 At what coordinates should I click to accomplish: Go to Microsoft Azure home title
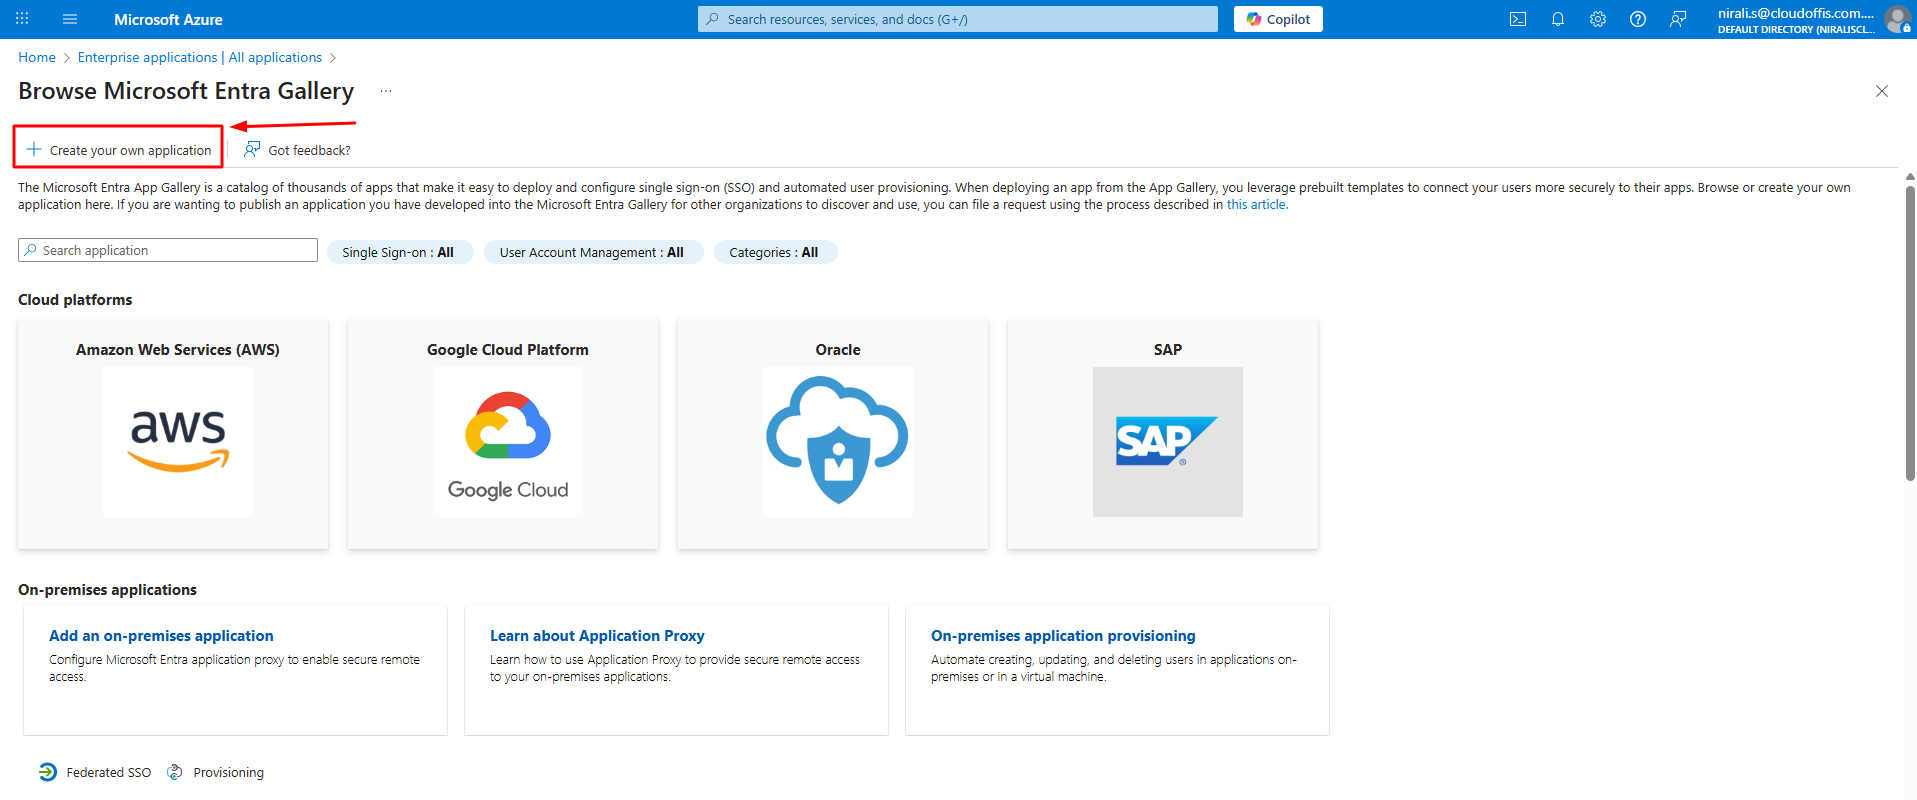168,19
